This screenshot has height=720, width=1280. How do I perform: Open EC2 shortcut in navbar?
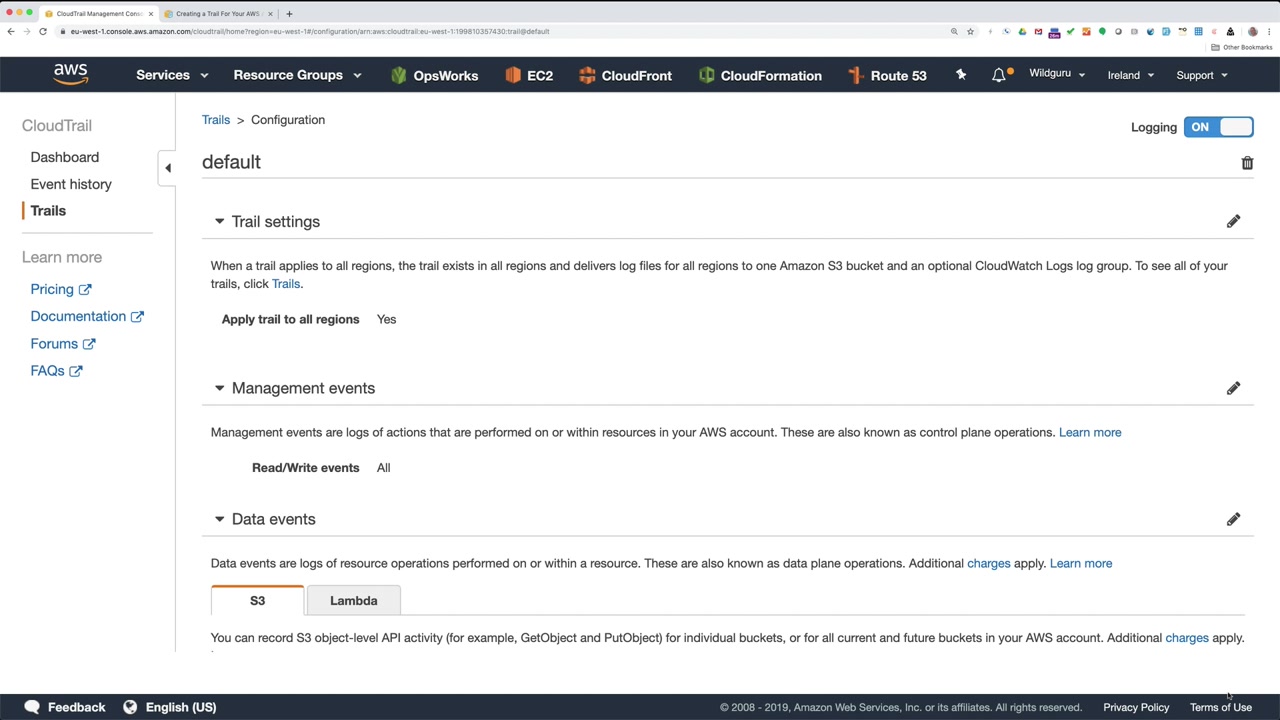click(x=529, y=75)
